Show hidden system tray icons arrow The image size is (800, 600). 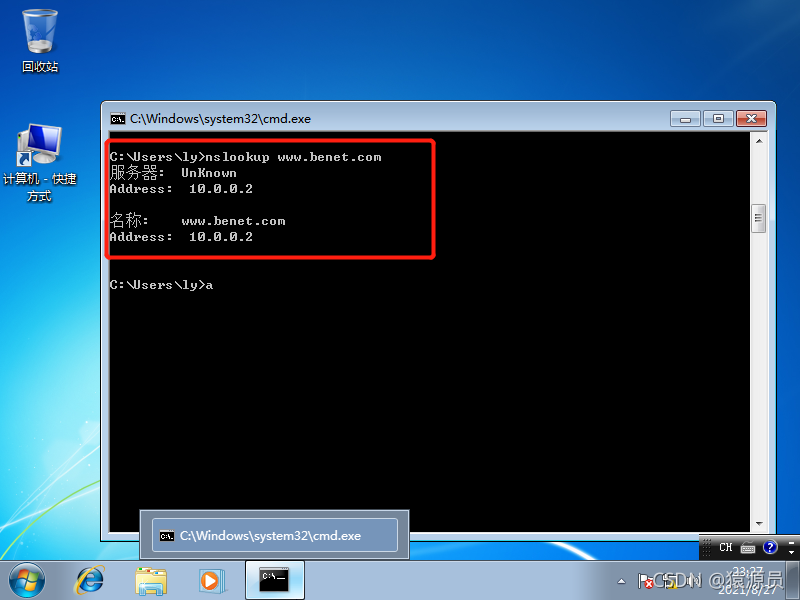(621, 581)
